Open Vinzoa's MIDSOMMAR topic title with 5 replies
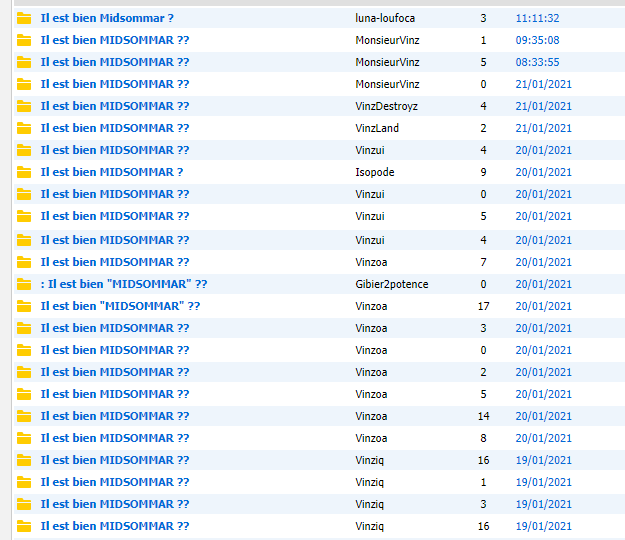 click(115, 394)
